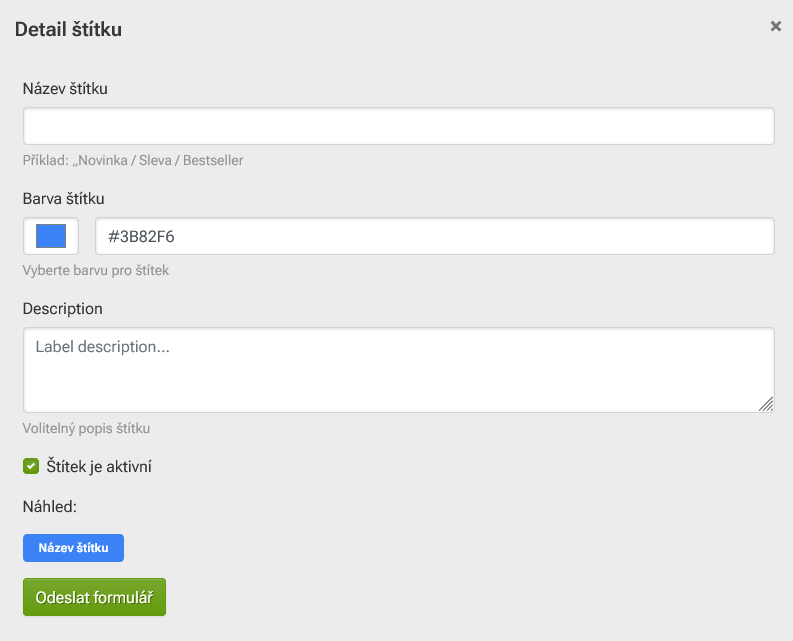Click the white checkmark inside the checkbox
Screen dimensions: 793x641
click(31, 466)
